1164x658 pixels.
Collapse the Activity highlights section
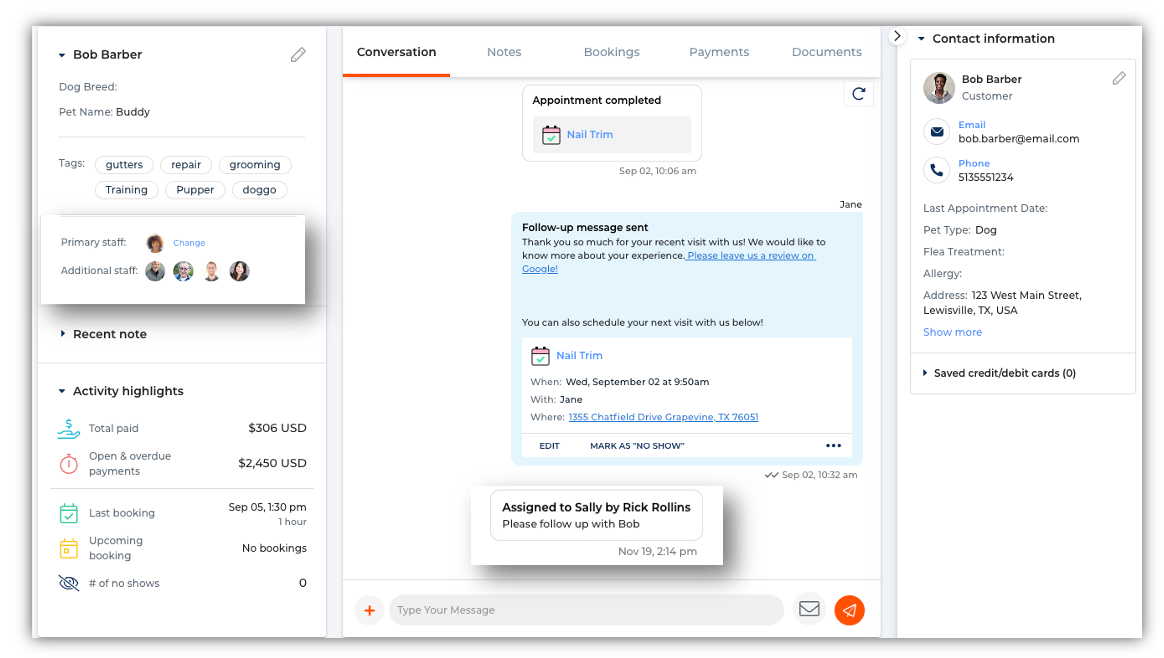127,391
